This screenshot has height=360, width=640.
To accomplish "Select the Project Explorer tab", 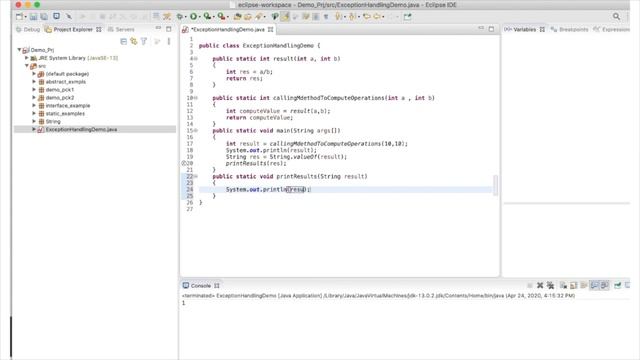I will [x=69, y=29].
